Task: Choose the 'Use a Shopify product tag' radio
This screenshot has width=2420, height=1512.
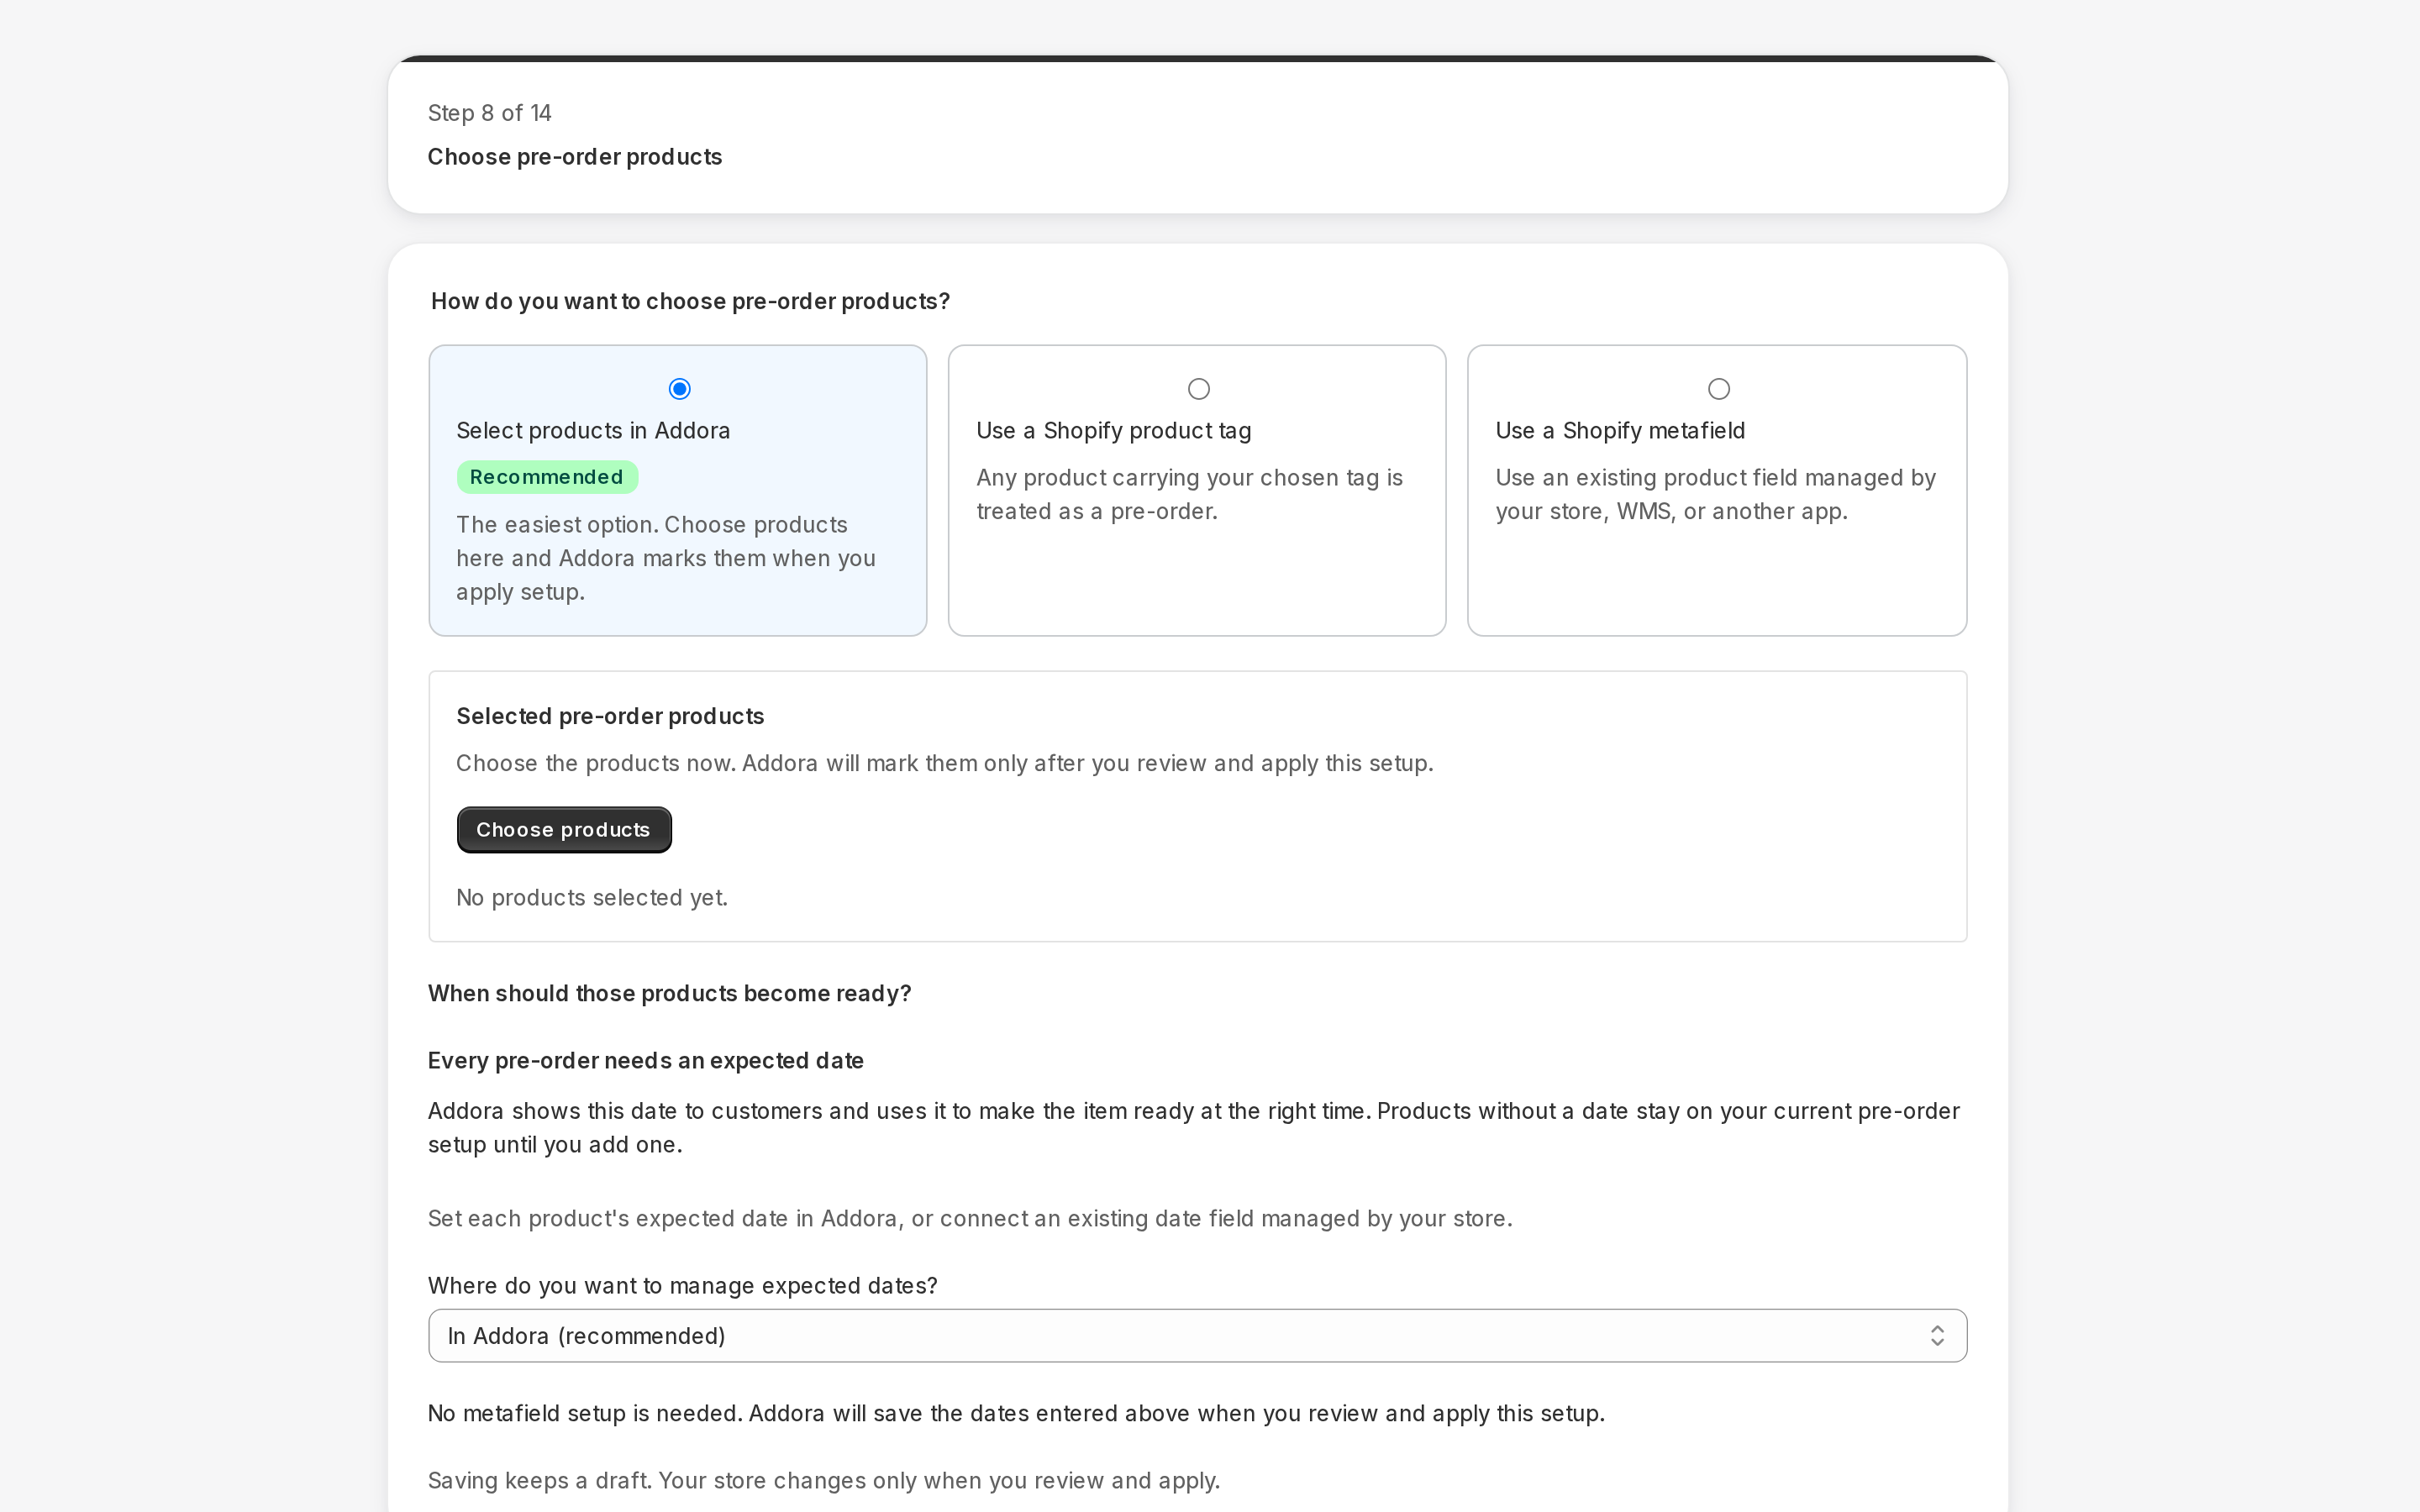Action: click(1198, 388)
